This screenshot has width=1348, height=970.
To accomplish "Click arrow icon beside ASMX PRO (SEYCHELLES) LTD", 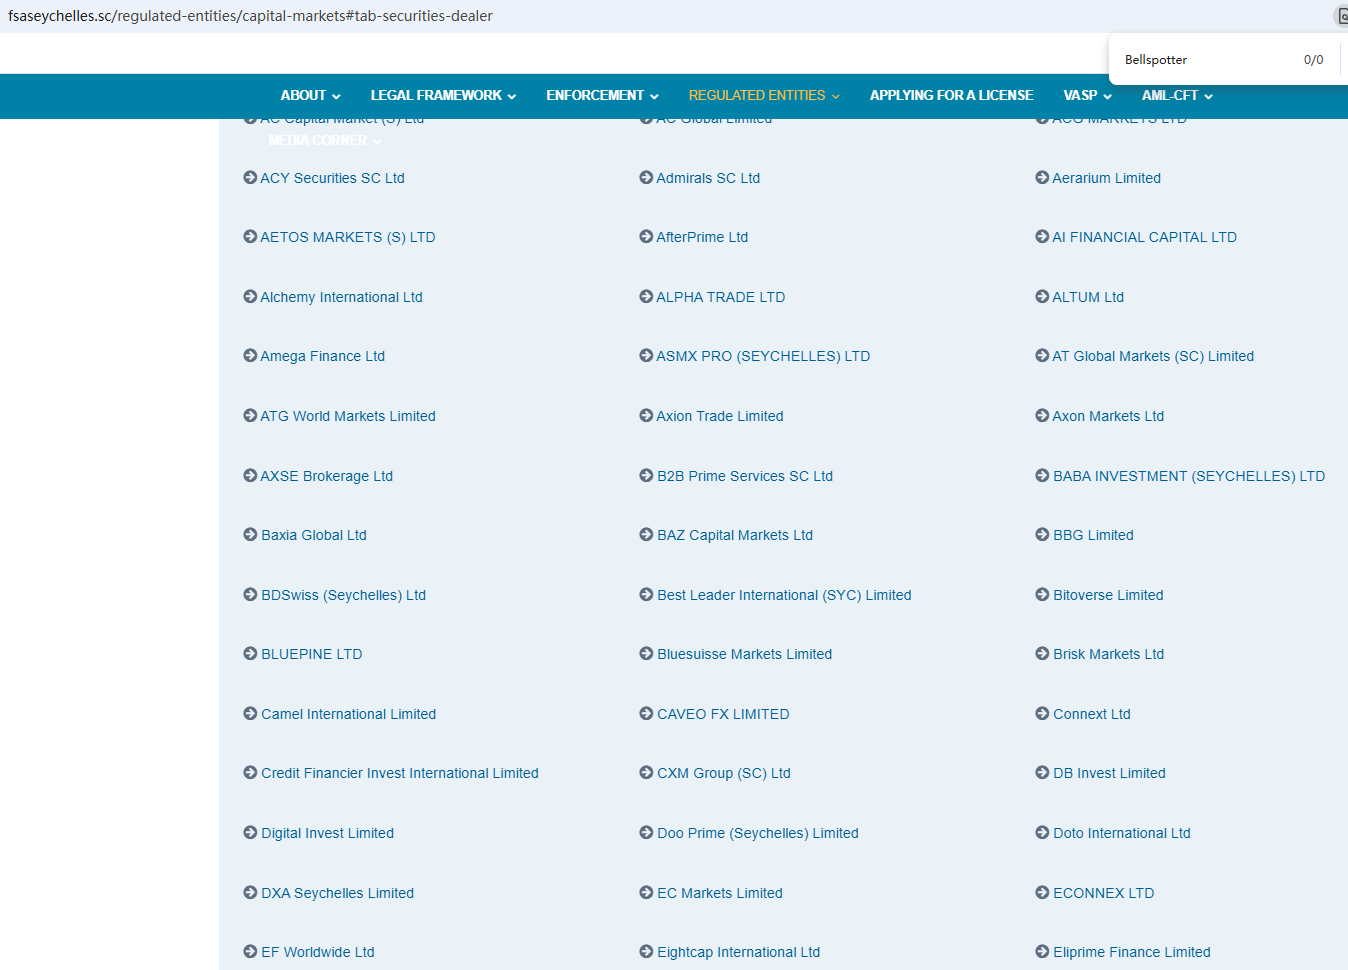I will [x=646, y=355].
